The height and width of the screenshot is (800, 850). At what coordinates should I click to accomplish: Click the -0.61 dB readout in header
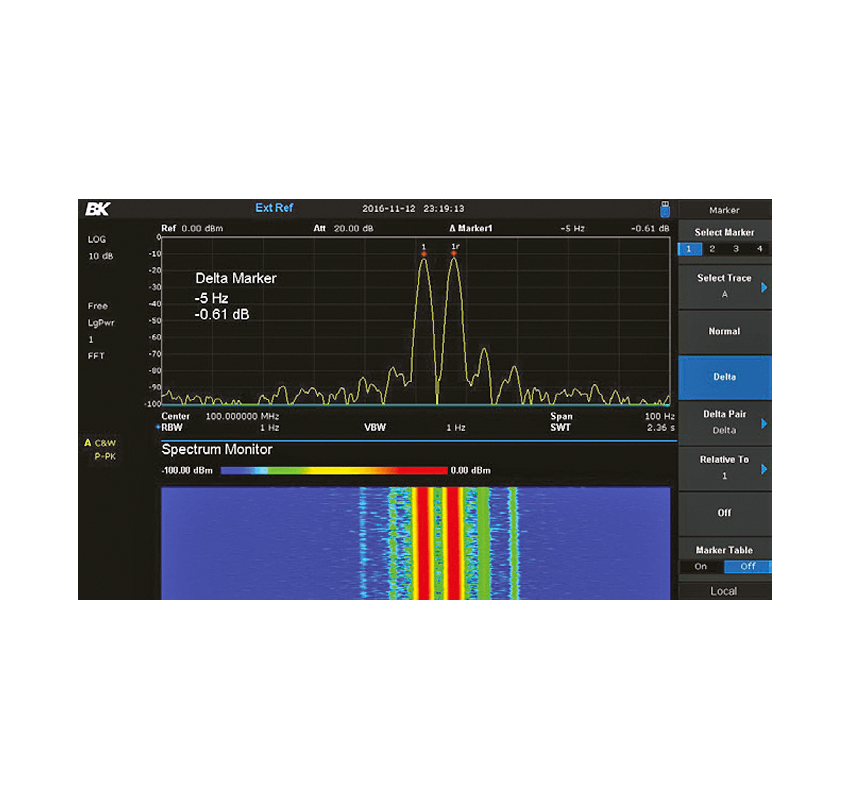pos(650,228)
